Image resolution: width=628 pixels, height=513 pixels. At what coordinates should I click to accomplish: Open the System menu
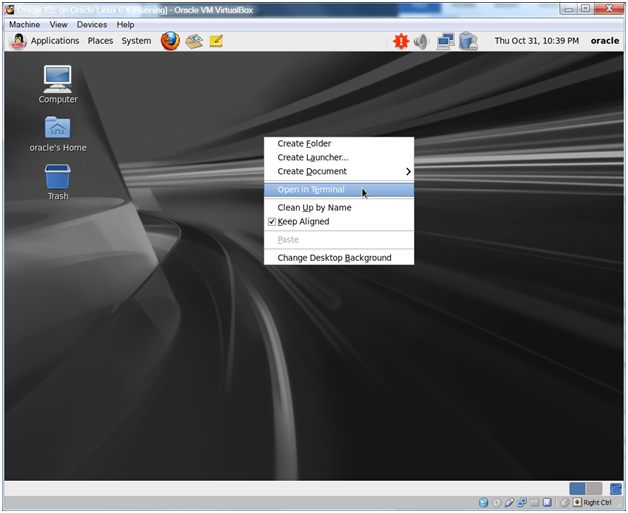pyautogui.click(x=136, y=41)
